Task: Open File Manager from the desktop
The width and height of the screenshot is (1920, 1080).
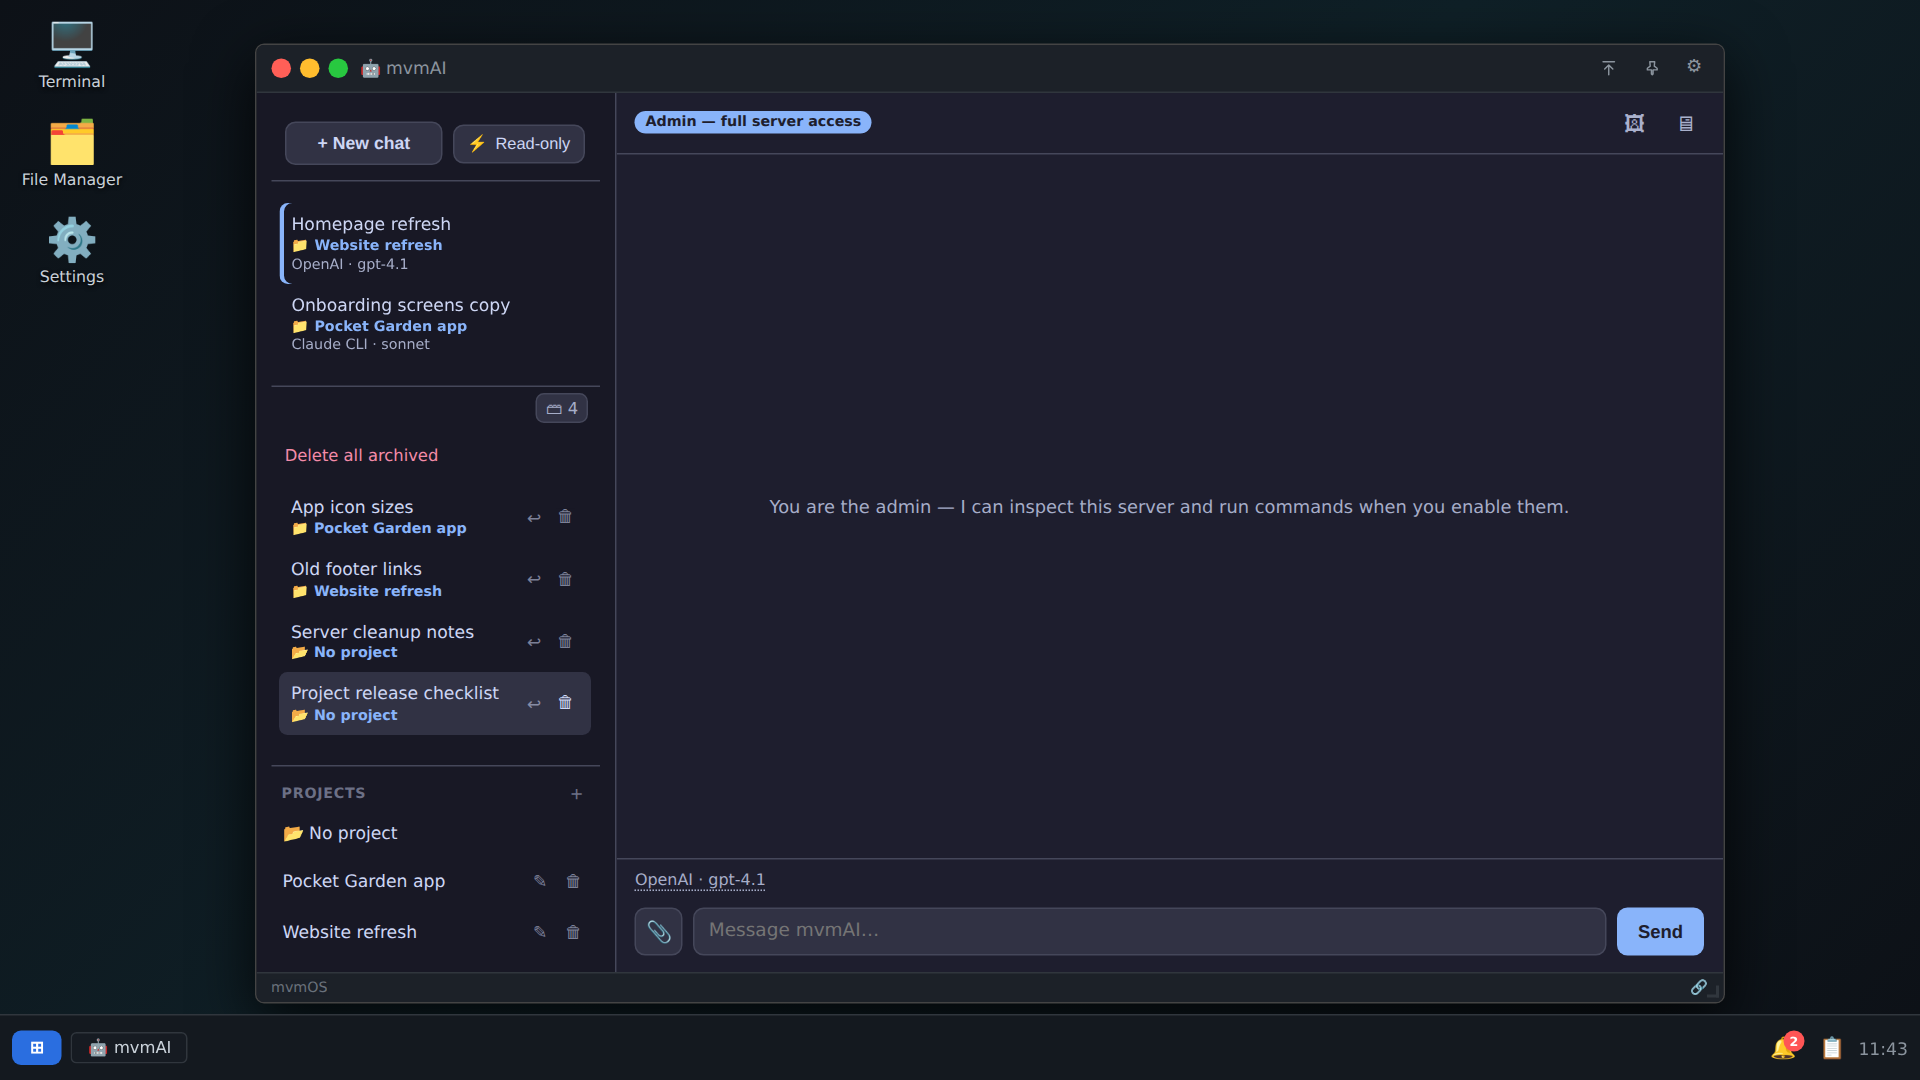Action: point(72,153)
